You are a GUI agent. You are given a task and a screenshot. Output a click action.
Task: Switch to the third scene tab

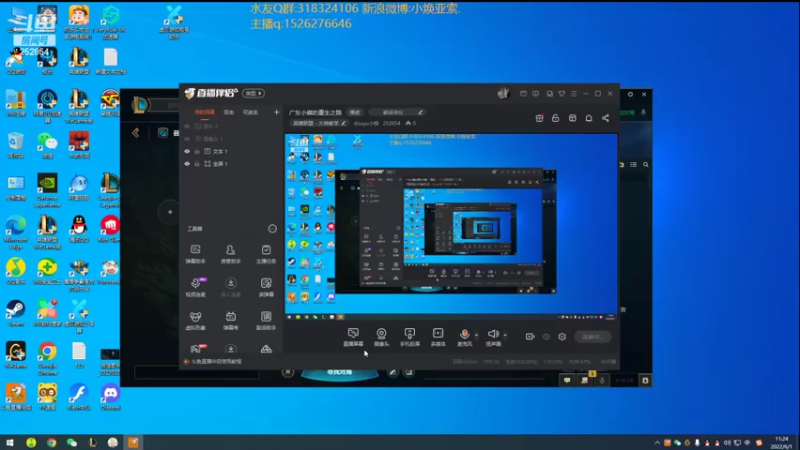pos(250,112)
